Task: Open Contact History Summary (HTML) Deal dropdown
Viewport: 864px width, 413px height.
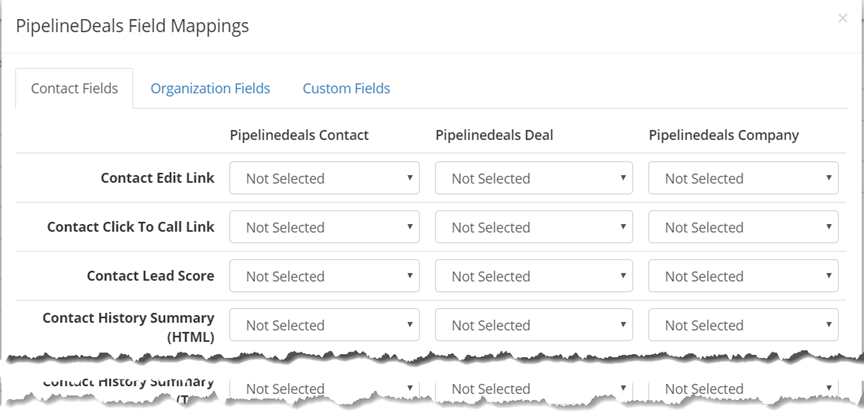Action: coord(533,325)
